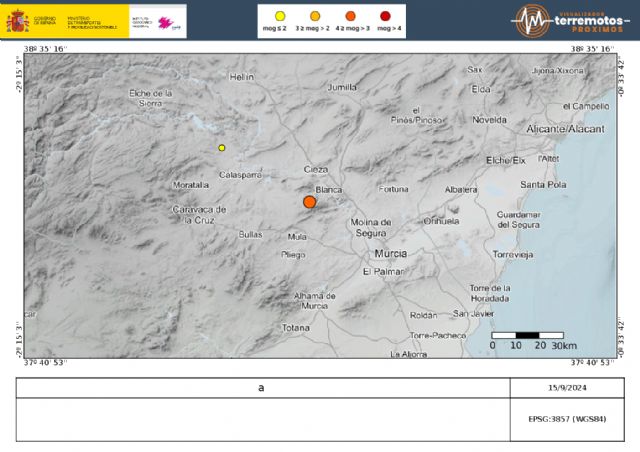Click the Murcia city label on map
The height and width of the screenshot is (452, 640).
390,253
